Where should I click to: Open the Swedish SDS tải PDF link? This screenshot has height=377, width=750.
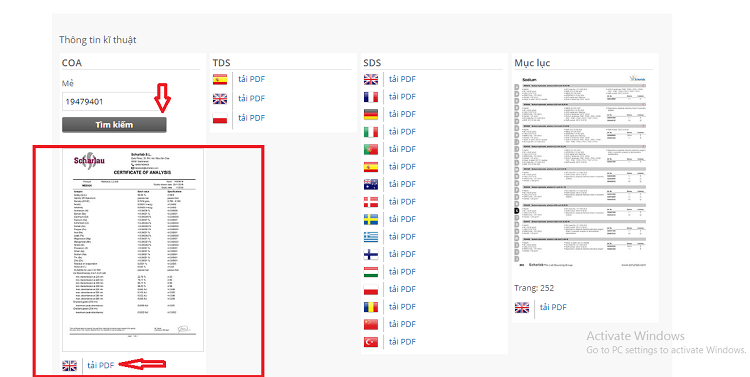402,219
